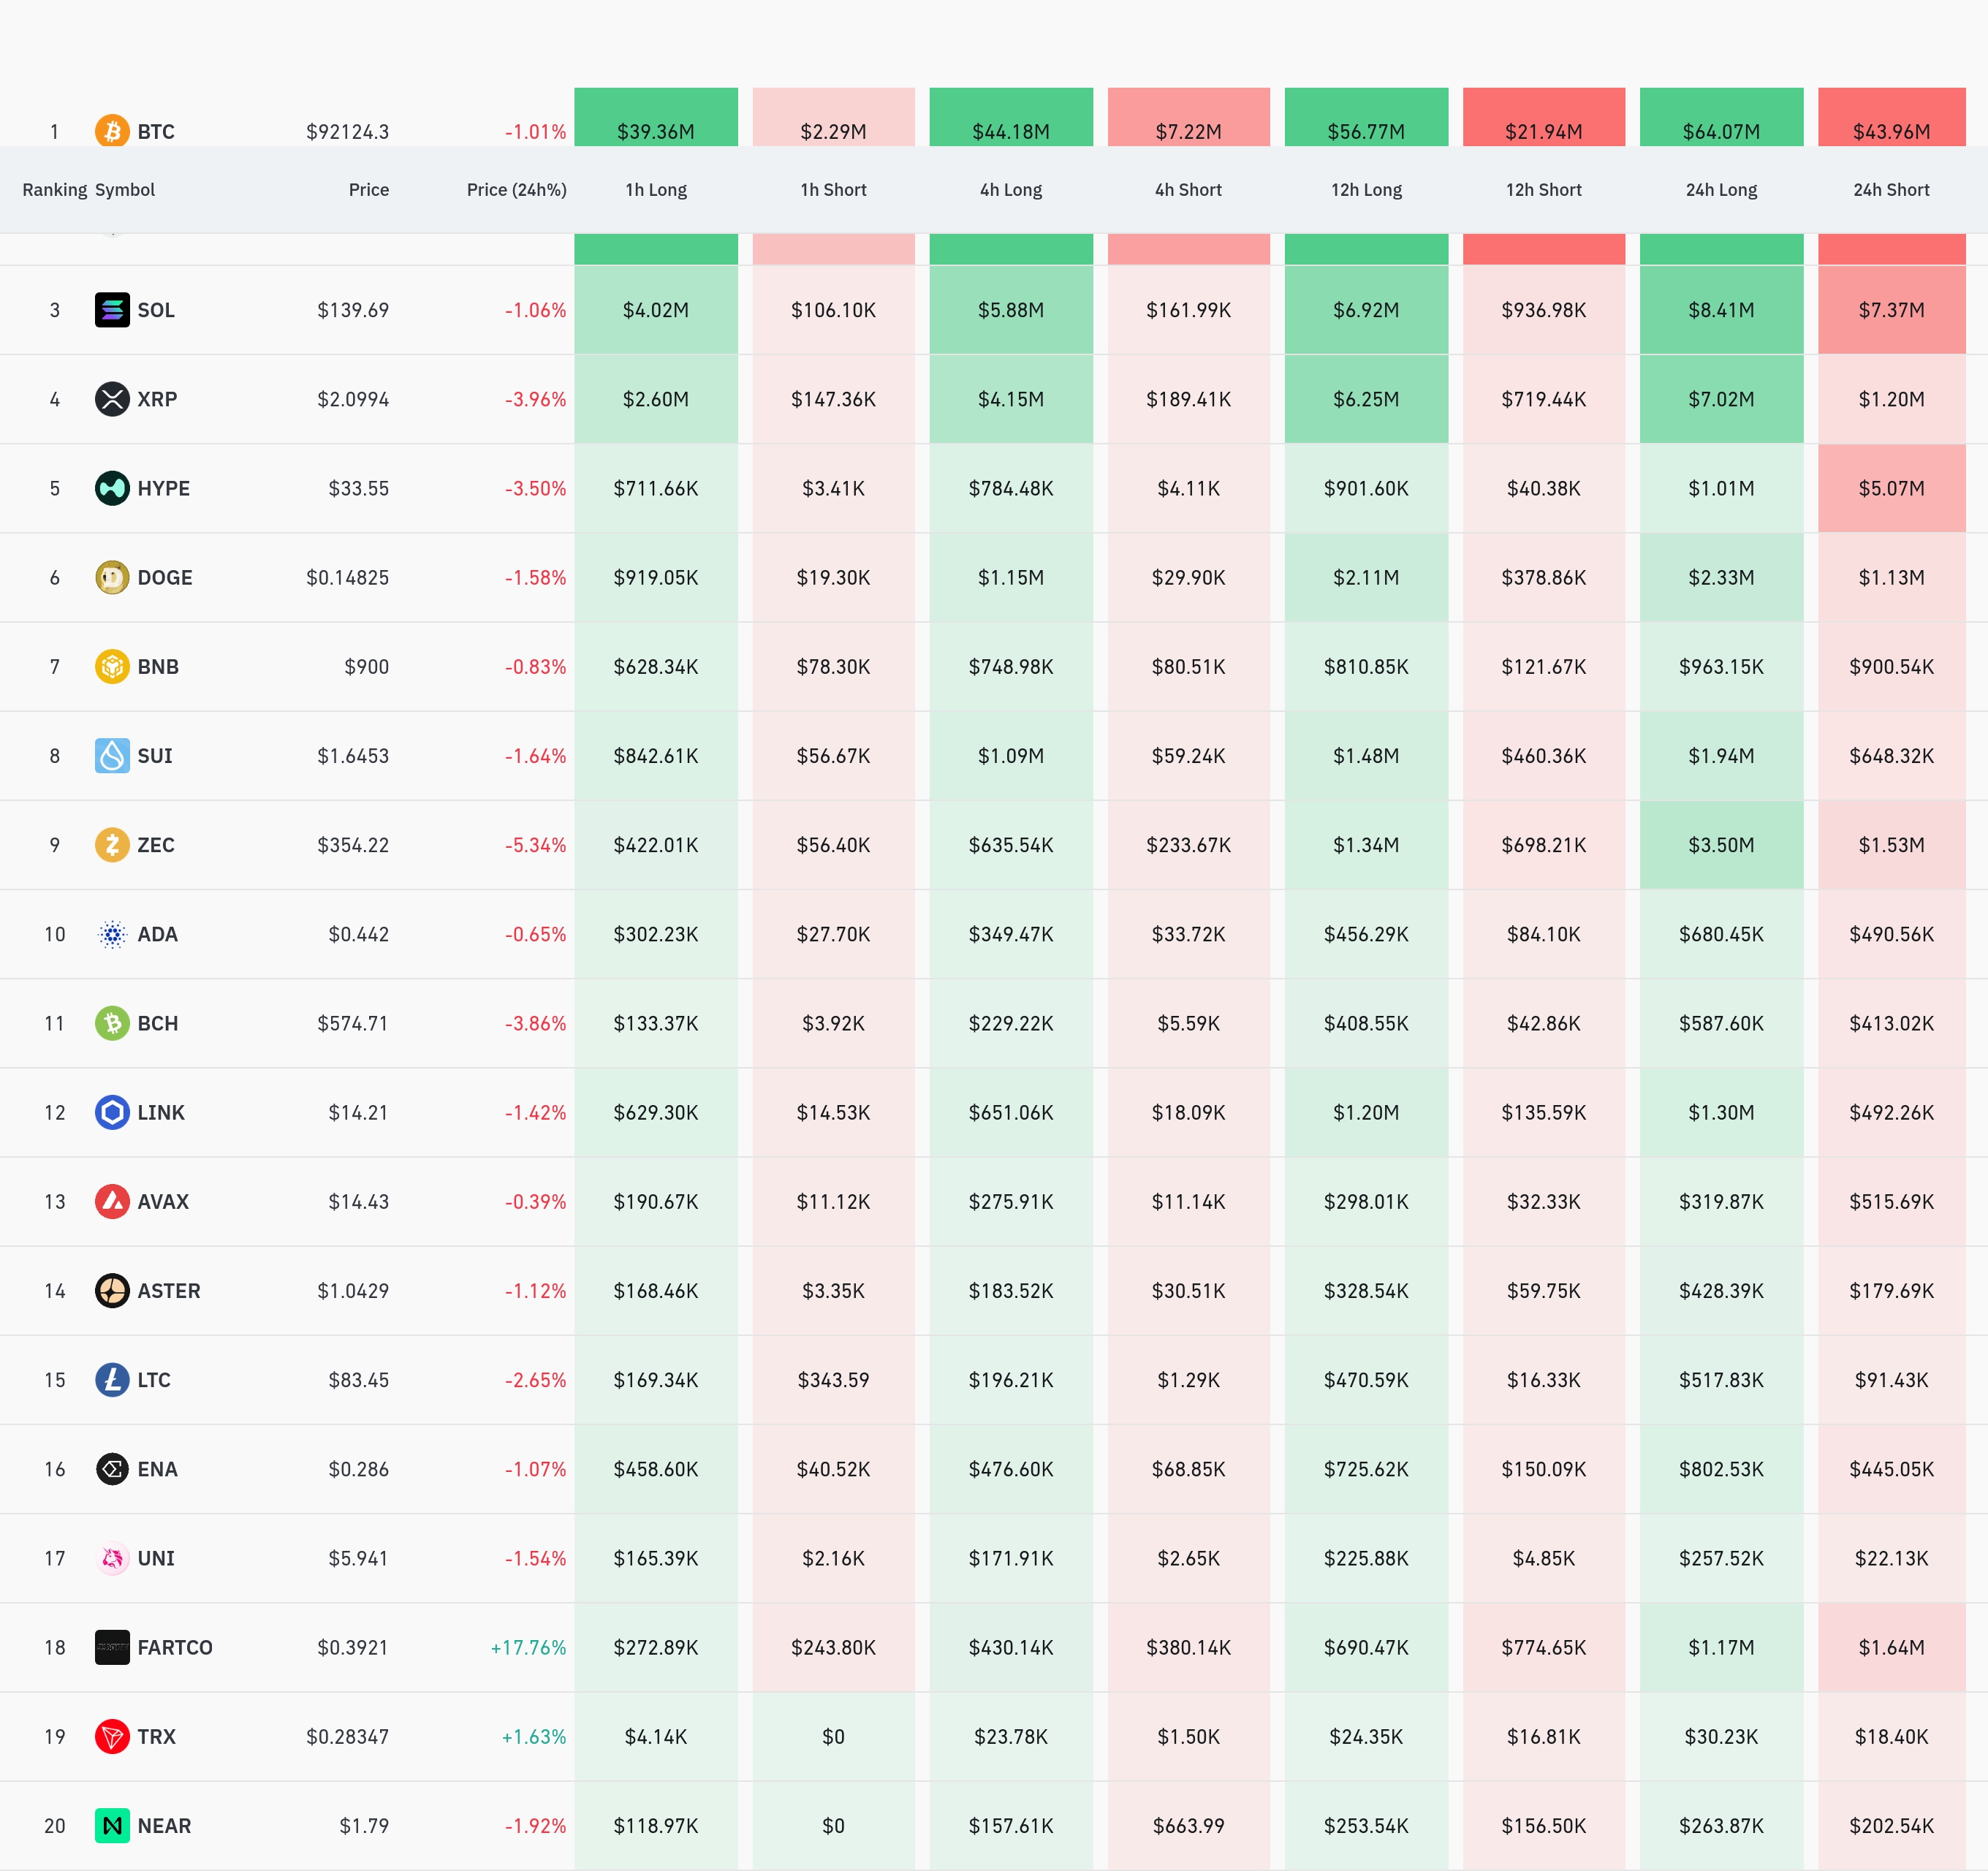This screenshot has width=1988, height=1871.
Task: Click the HYPE 24h Short $5.07M cell
Action: (1890, 488)
